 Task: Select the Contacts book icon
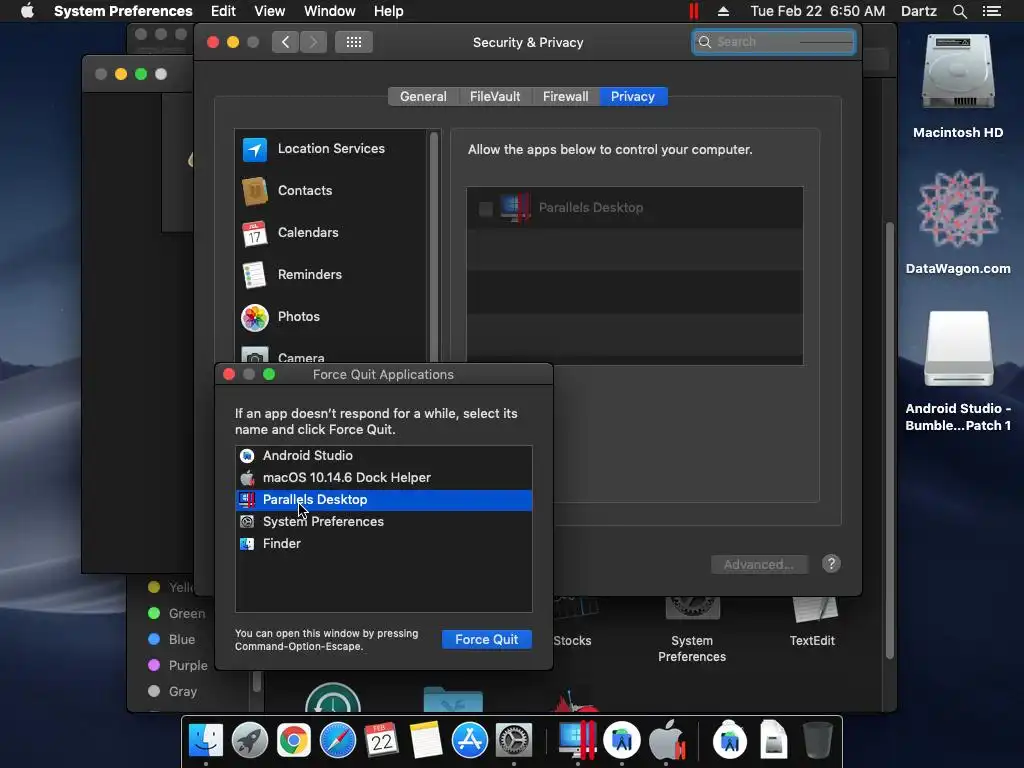tap(255, 191)
